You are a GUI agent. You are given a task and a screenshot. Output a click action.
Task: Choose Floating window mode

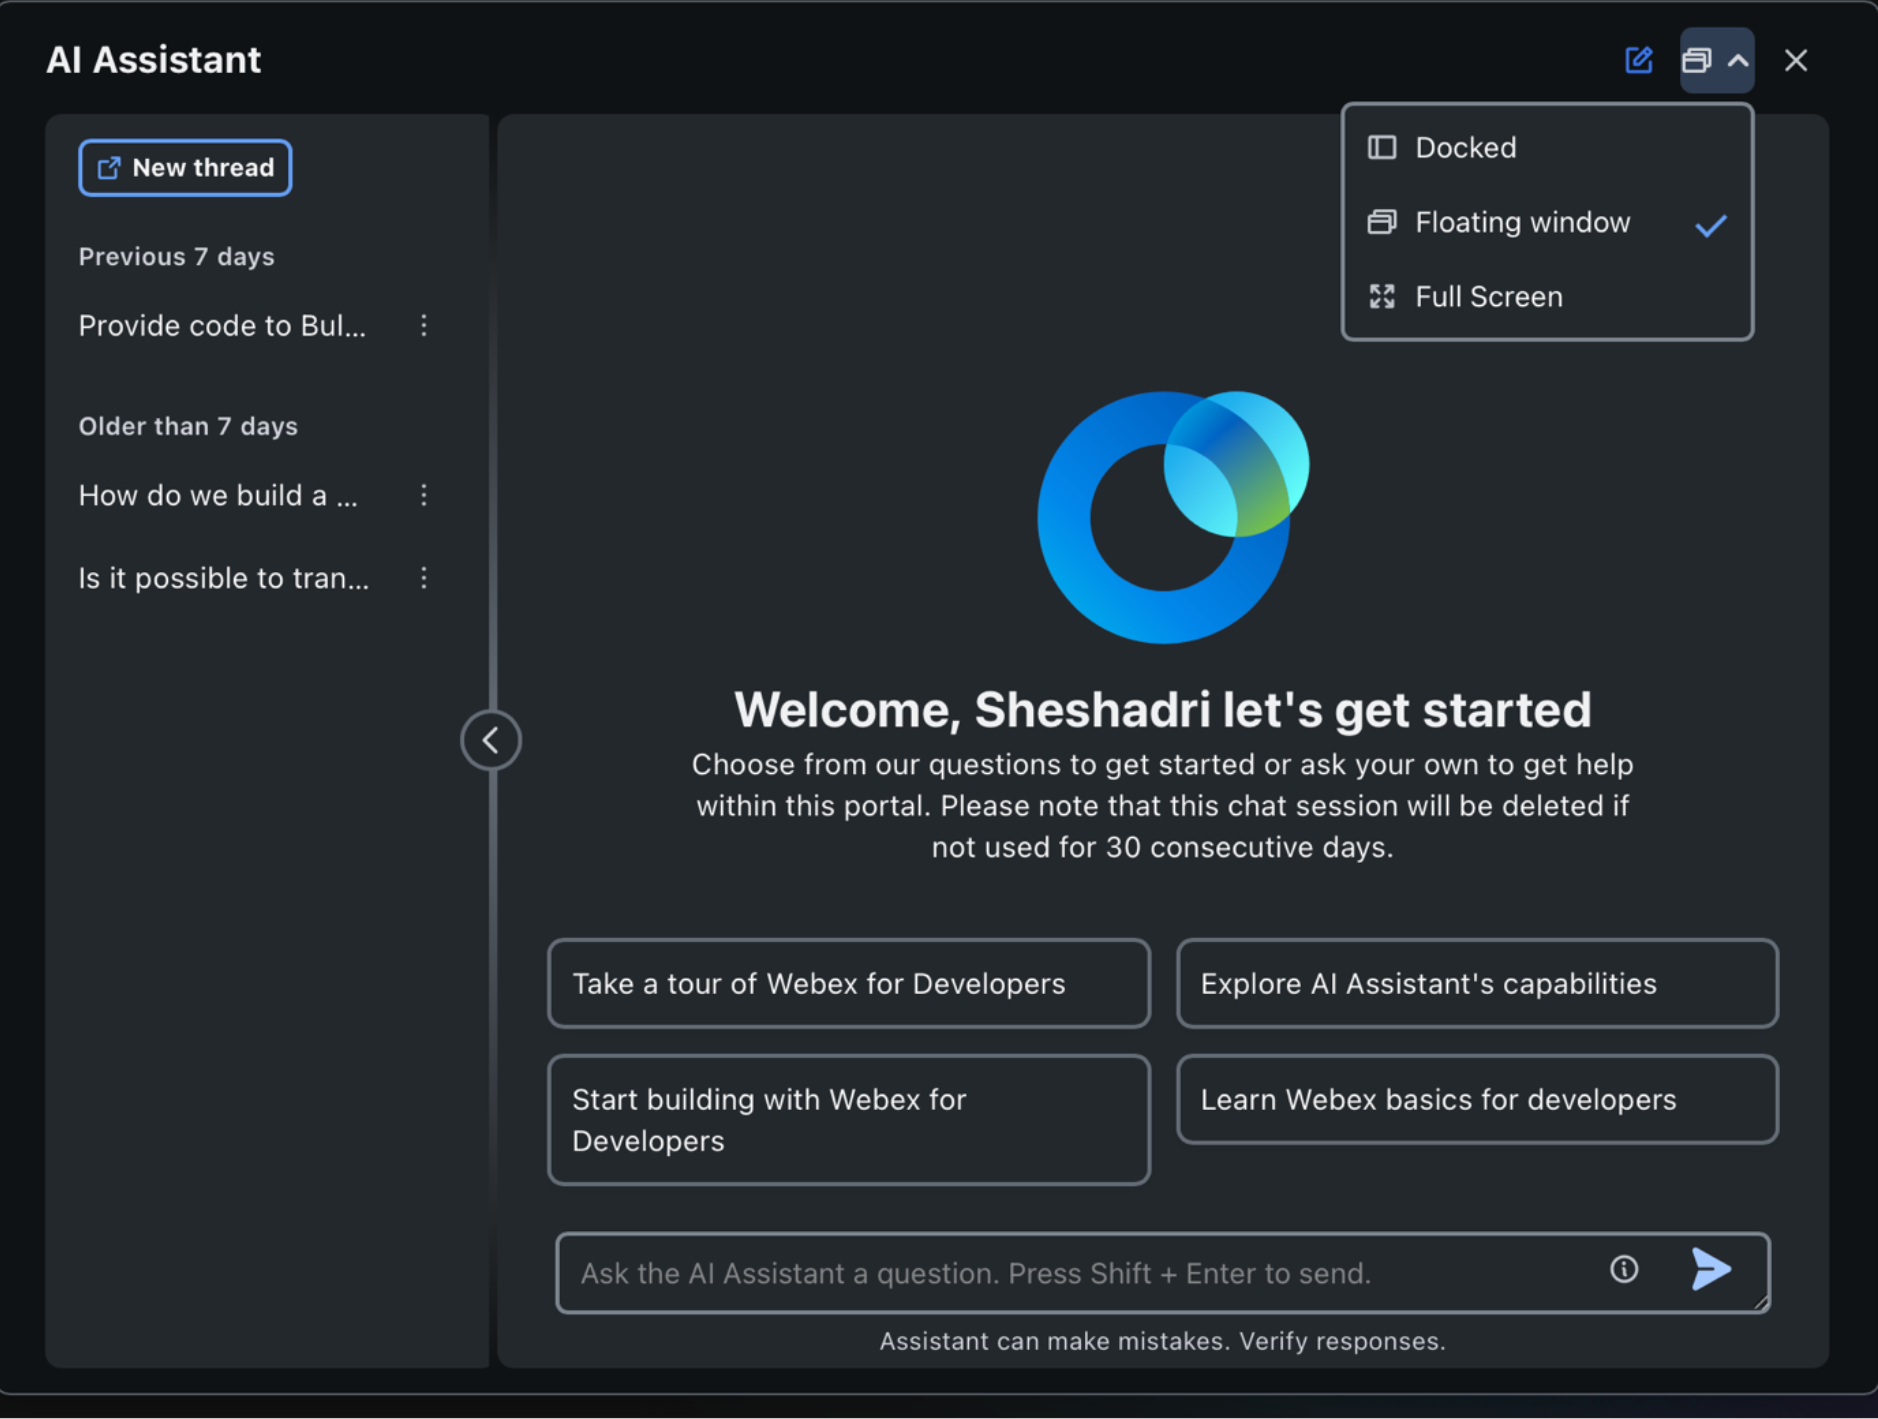coord(1547,222)
